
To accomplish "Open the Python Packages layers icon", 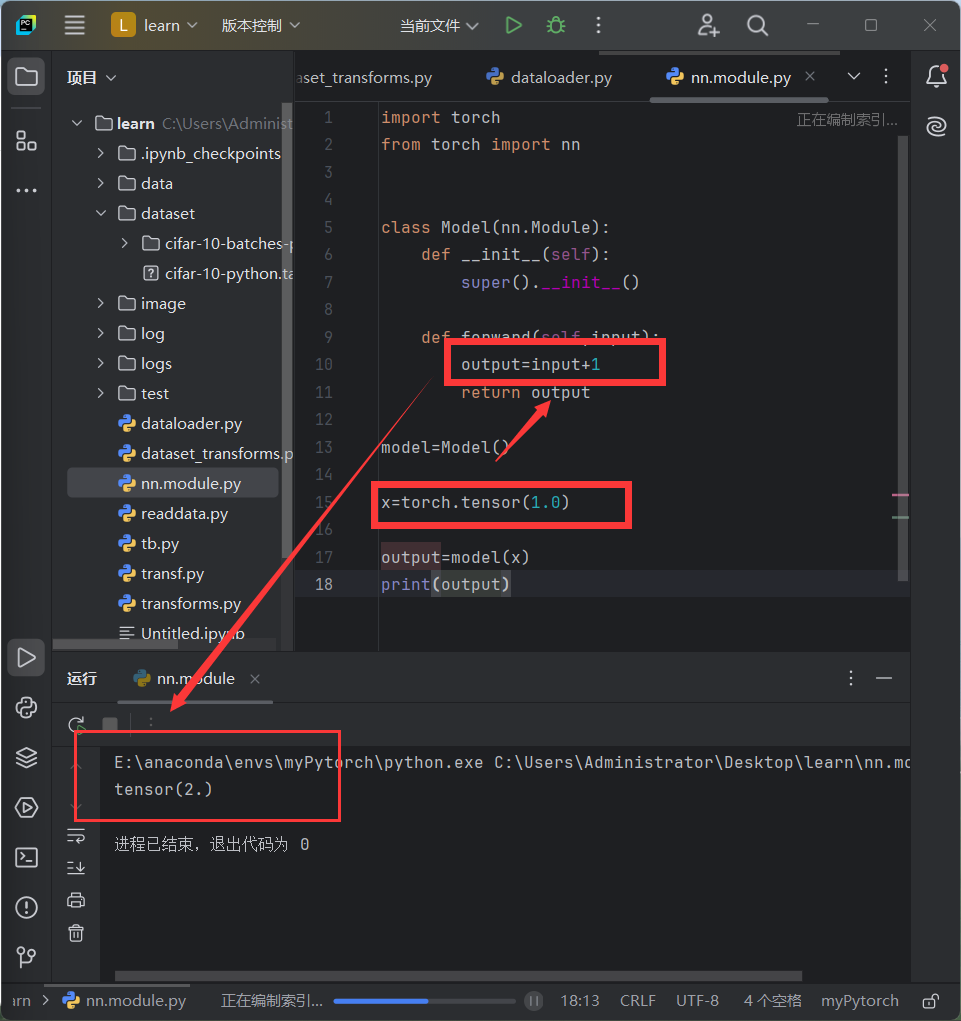I will coord(26,757).
